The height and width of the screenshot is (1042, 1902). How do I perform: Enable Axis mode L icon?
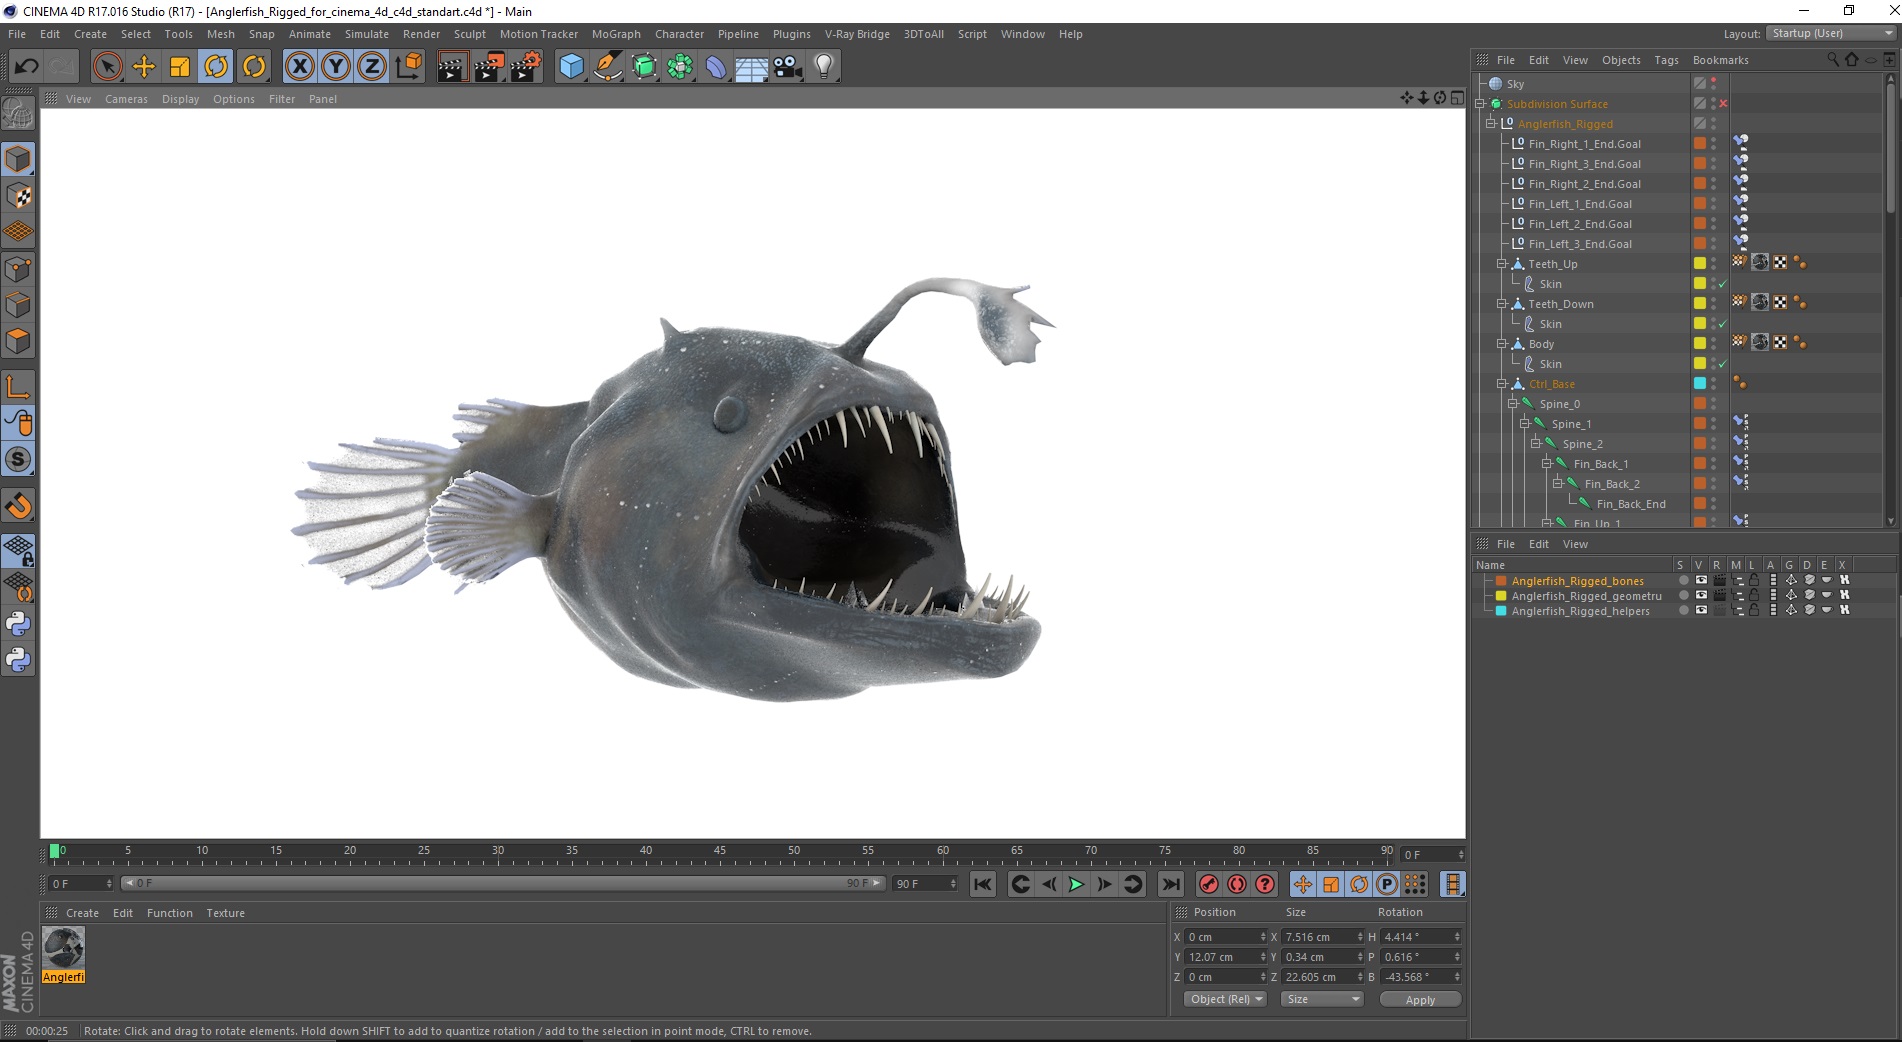[x=18, y=387]
